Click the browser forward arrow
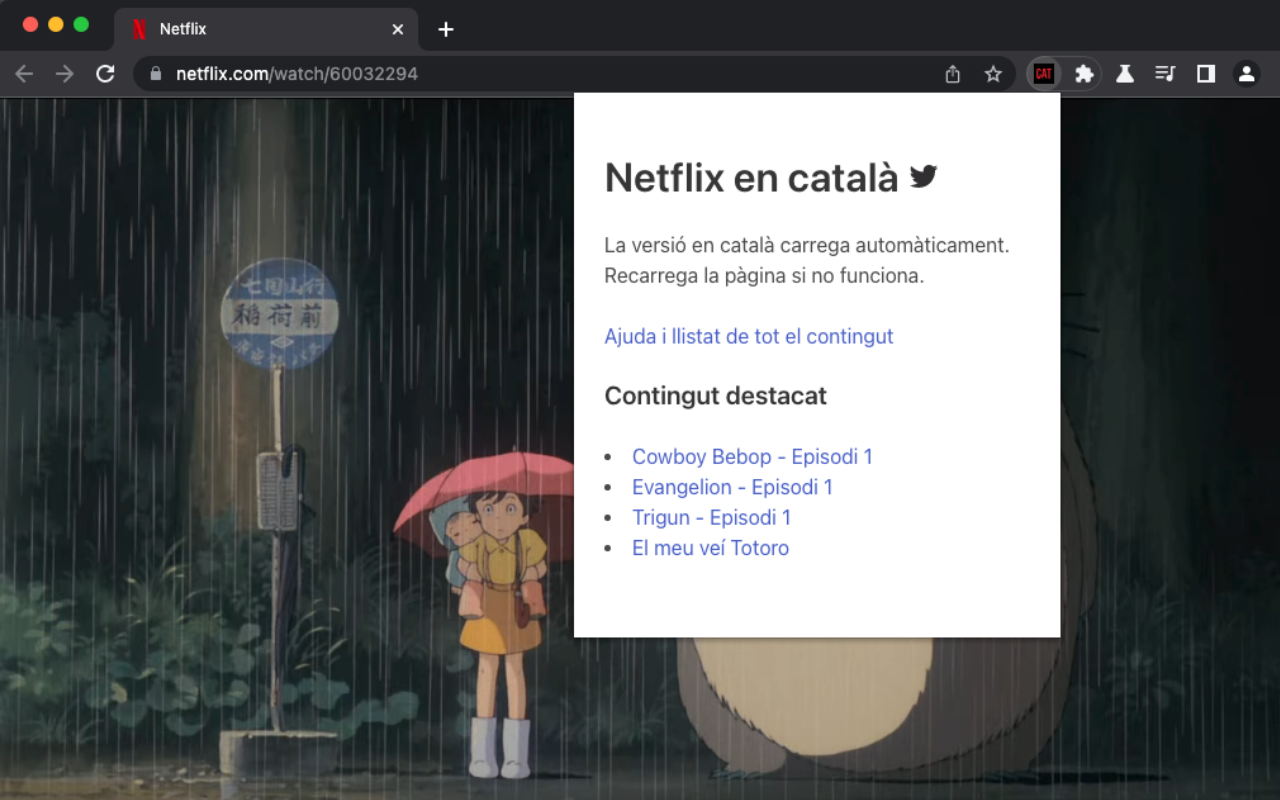Viewport: 1280px width, 800px height. pyautogui.click(x=65, y=74)
